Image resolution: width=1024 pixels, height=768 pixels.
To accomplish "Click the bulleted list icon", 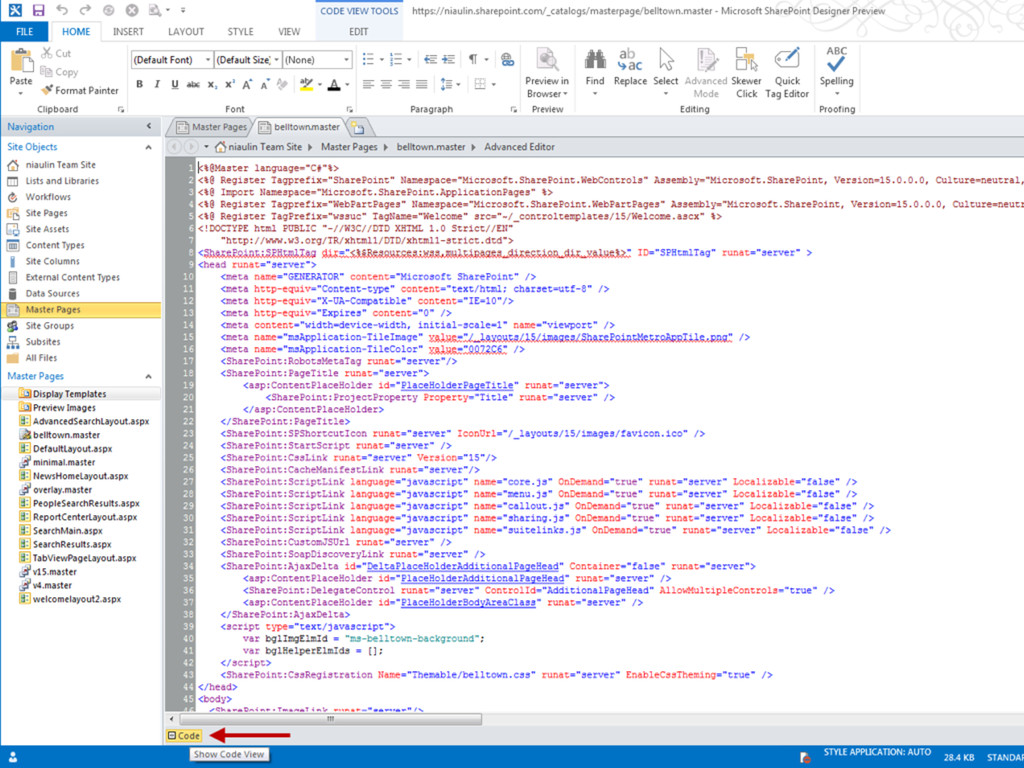I will click(368, 59).
